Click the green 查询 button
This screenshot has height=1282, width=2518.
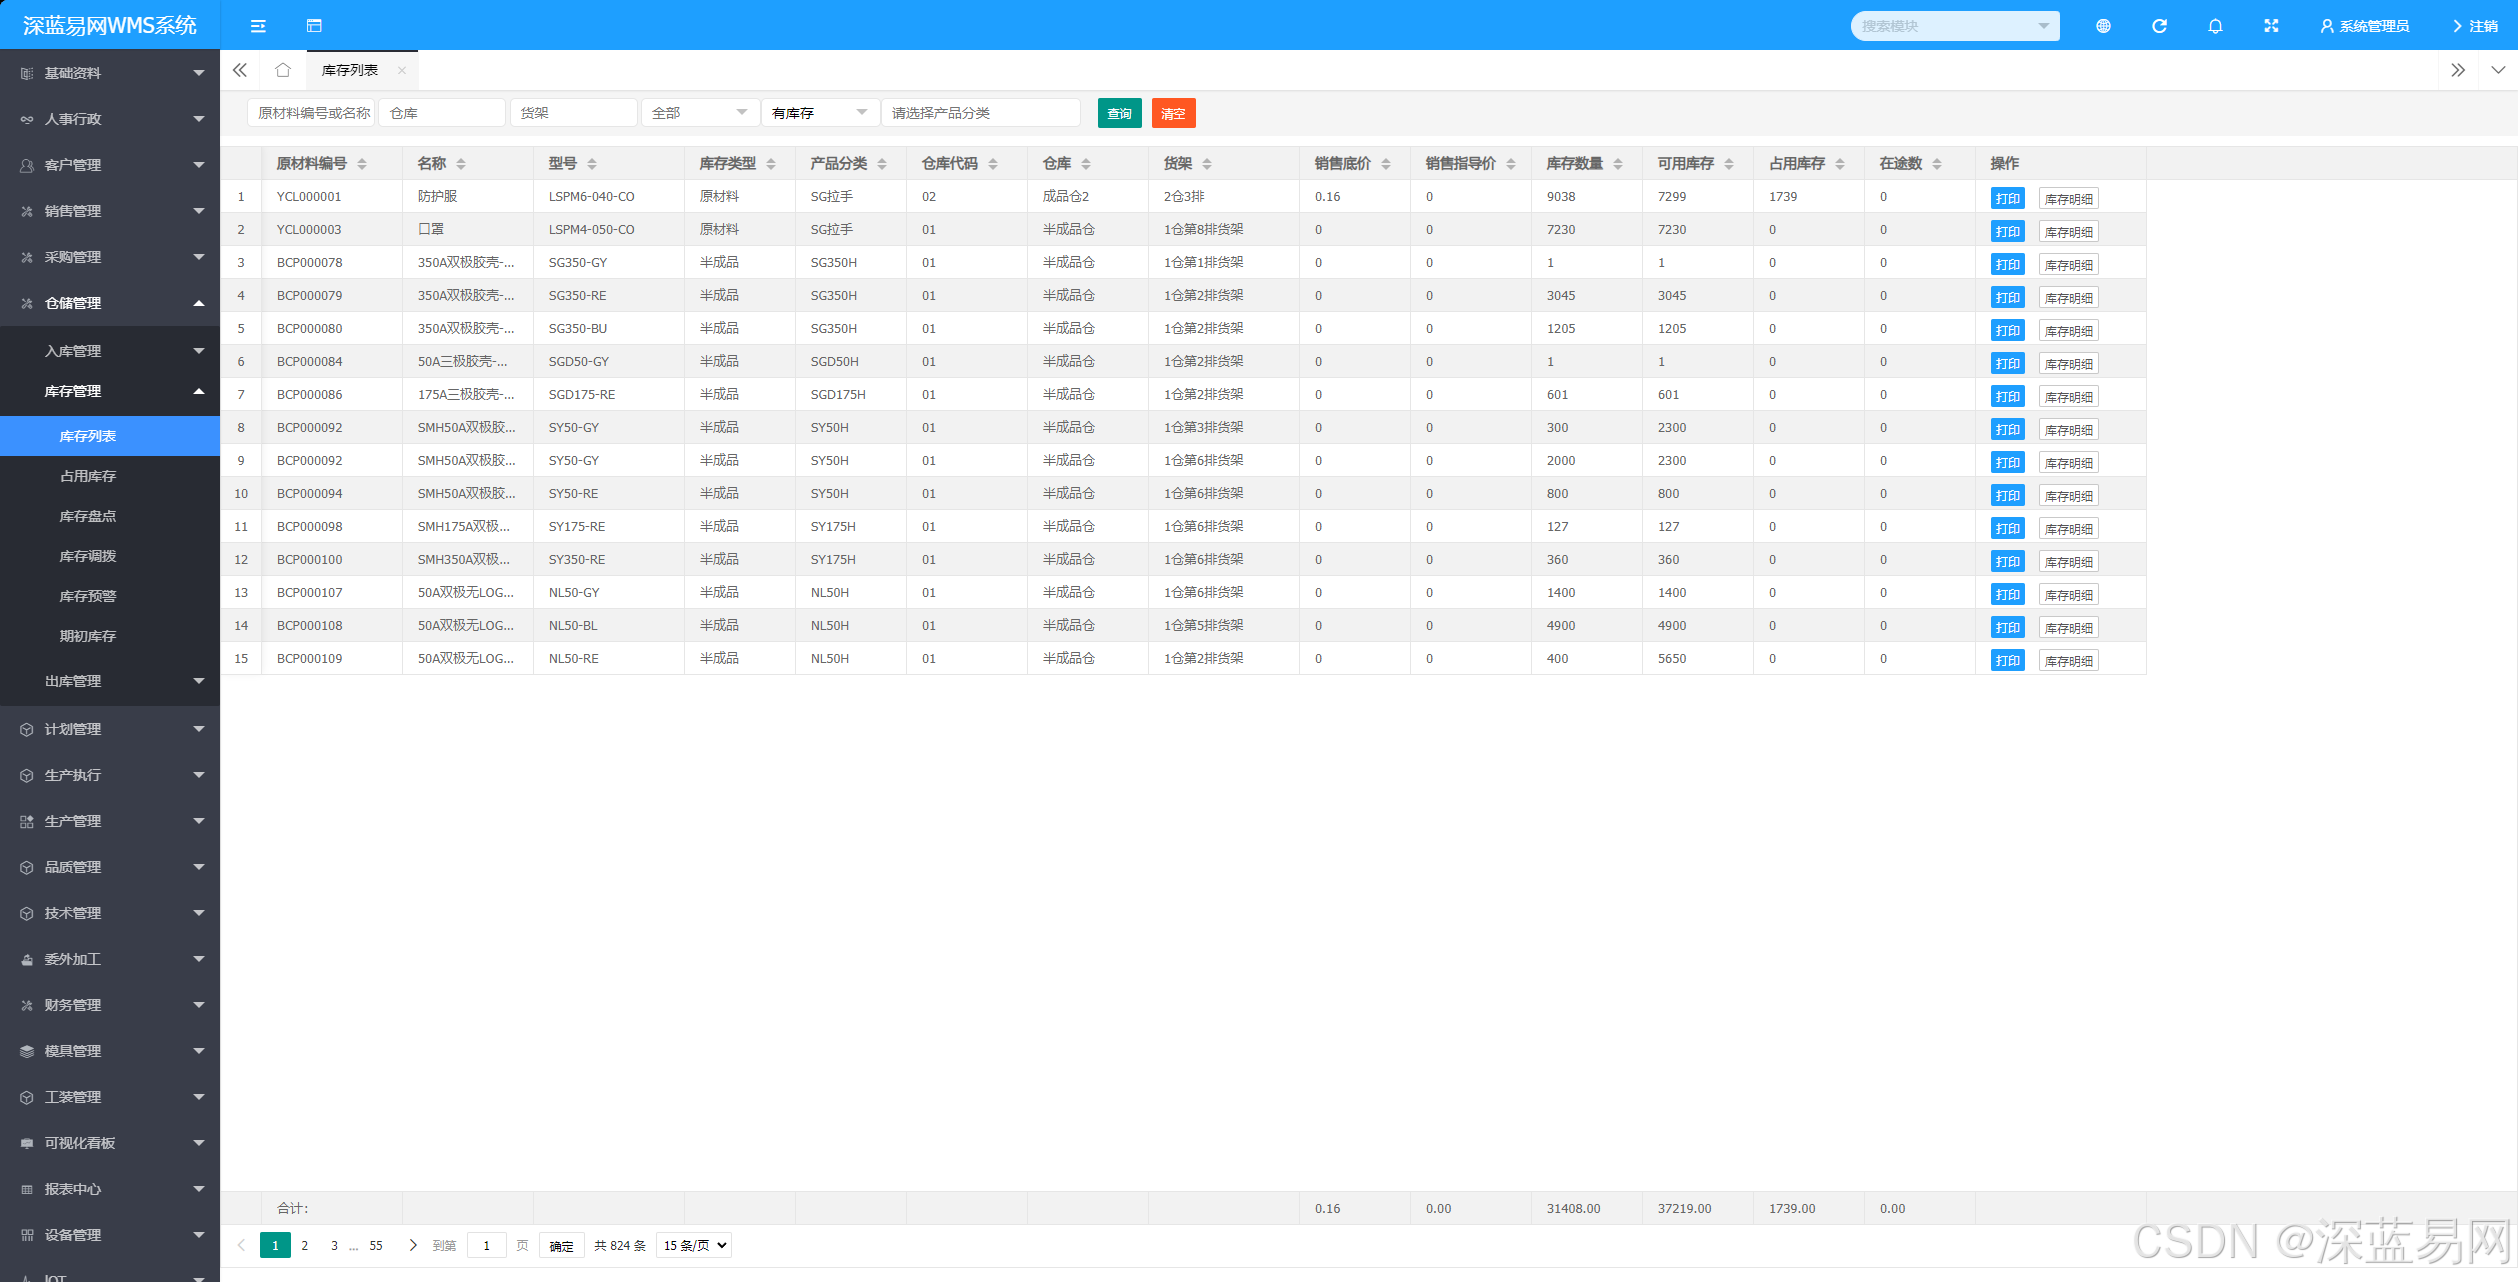pos(1119,113)
